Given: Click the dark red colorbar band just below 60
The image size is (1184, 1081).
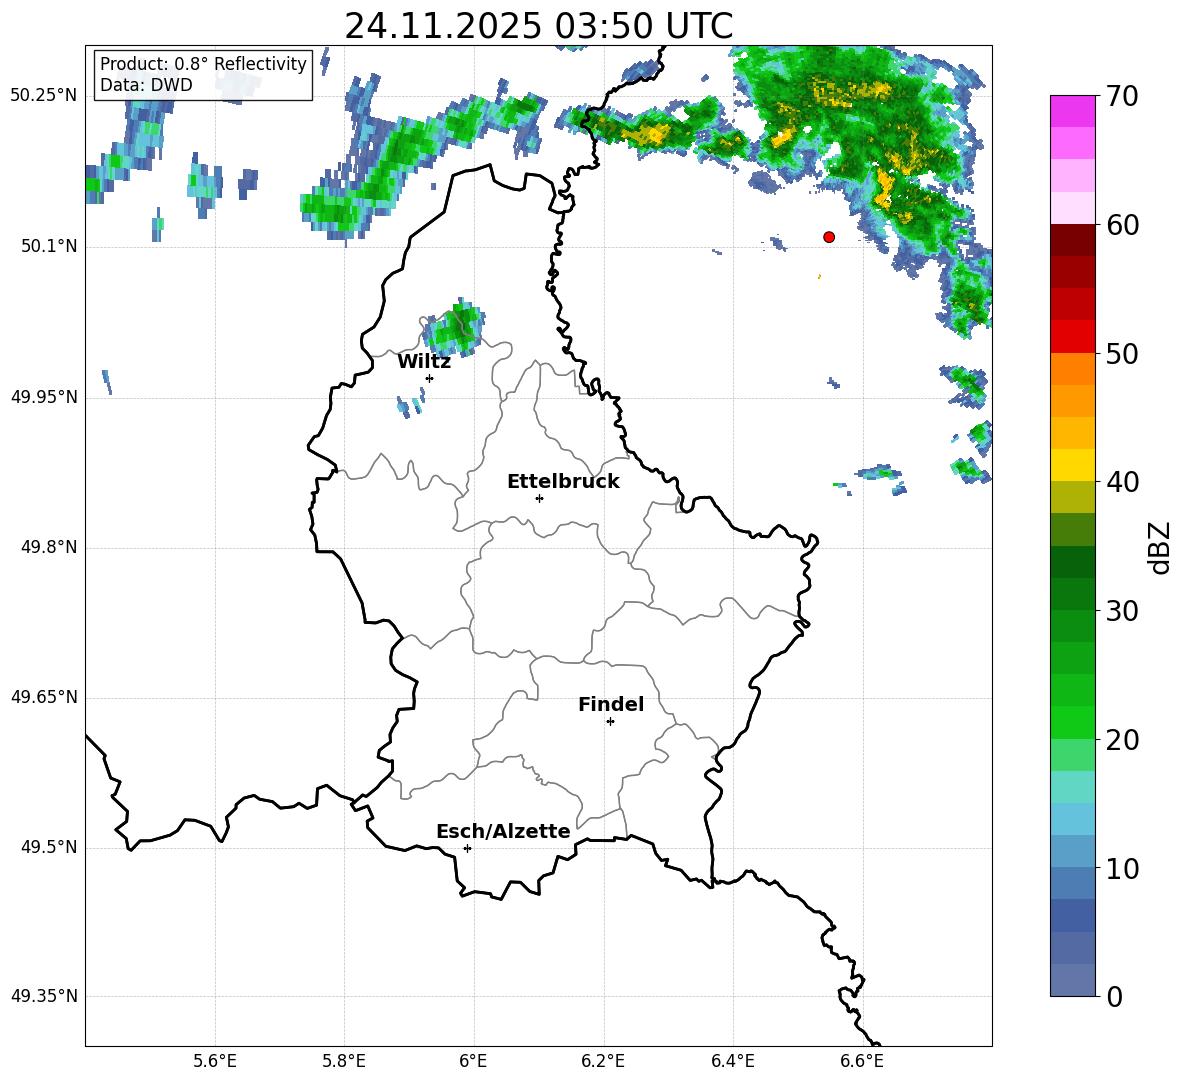Looking at the screenshot, I should point(1073,240).
